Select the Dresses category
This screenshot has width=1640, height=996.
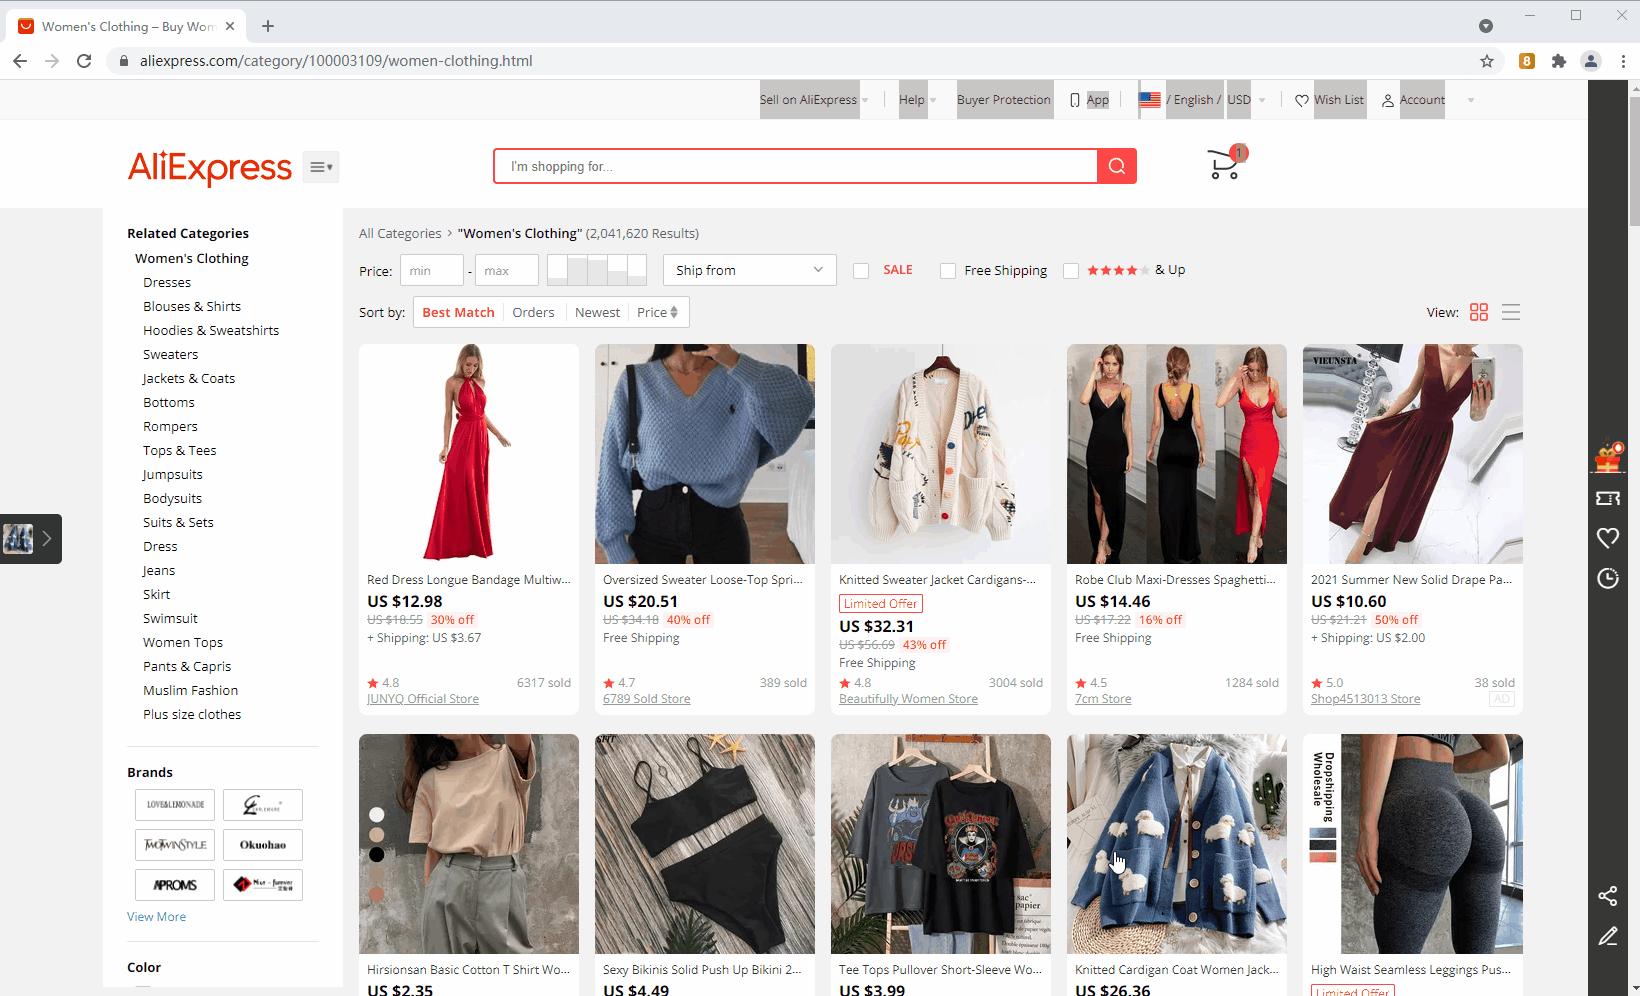pos(167,283)
